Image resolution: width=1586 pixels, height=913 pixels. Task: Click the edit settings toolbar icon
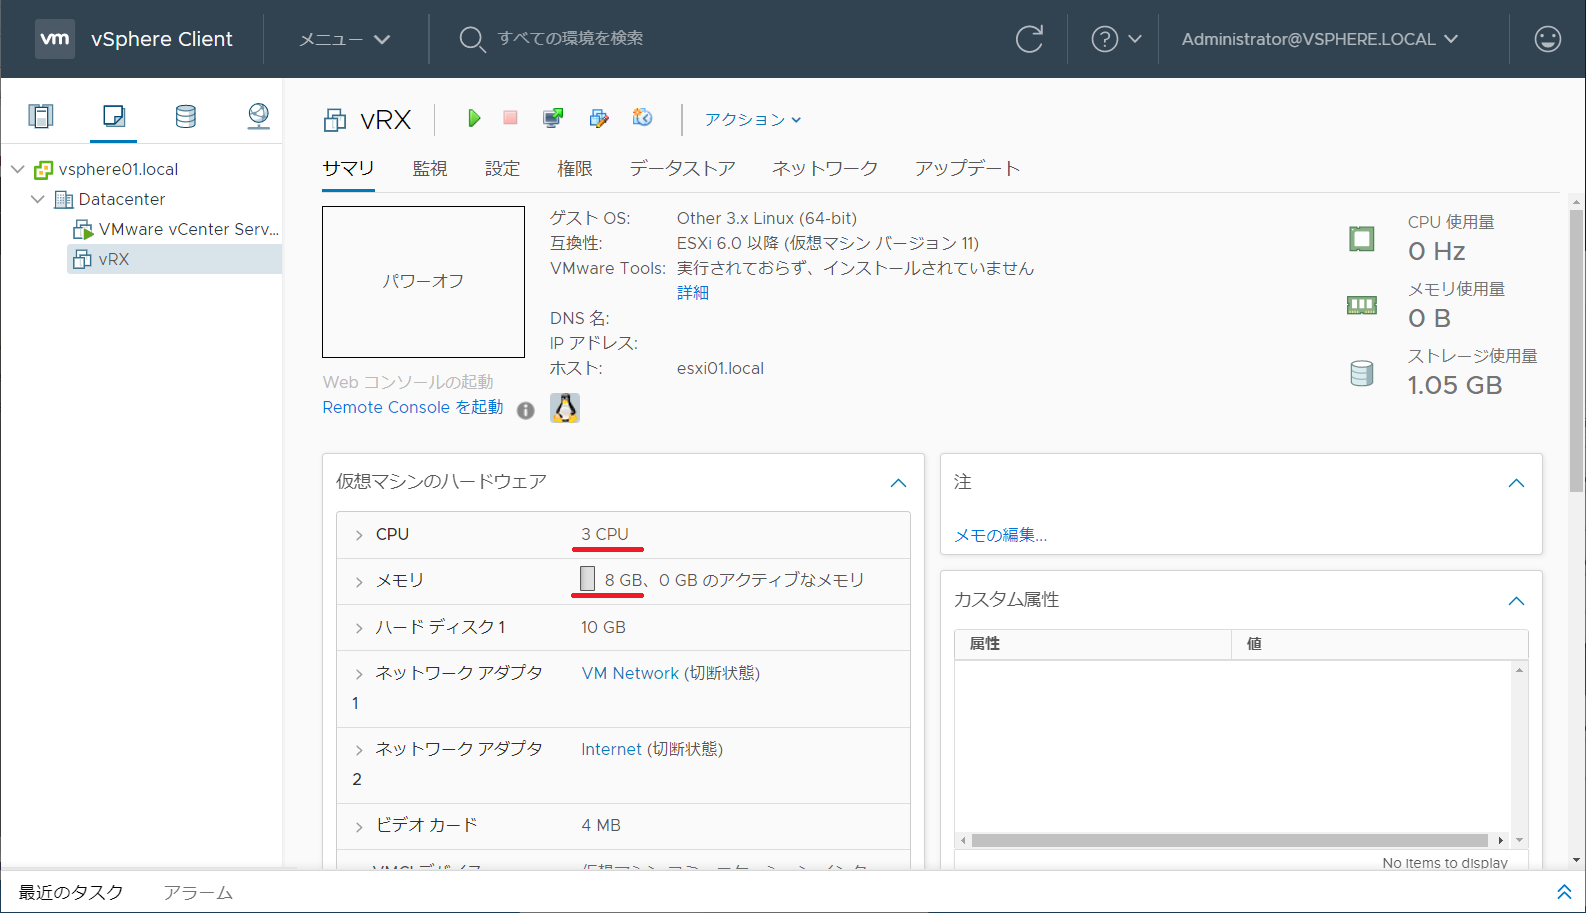pos(599,118)
